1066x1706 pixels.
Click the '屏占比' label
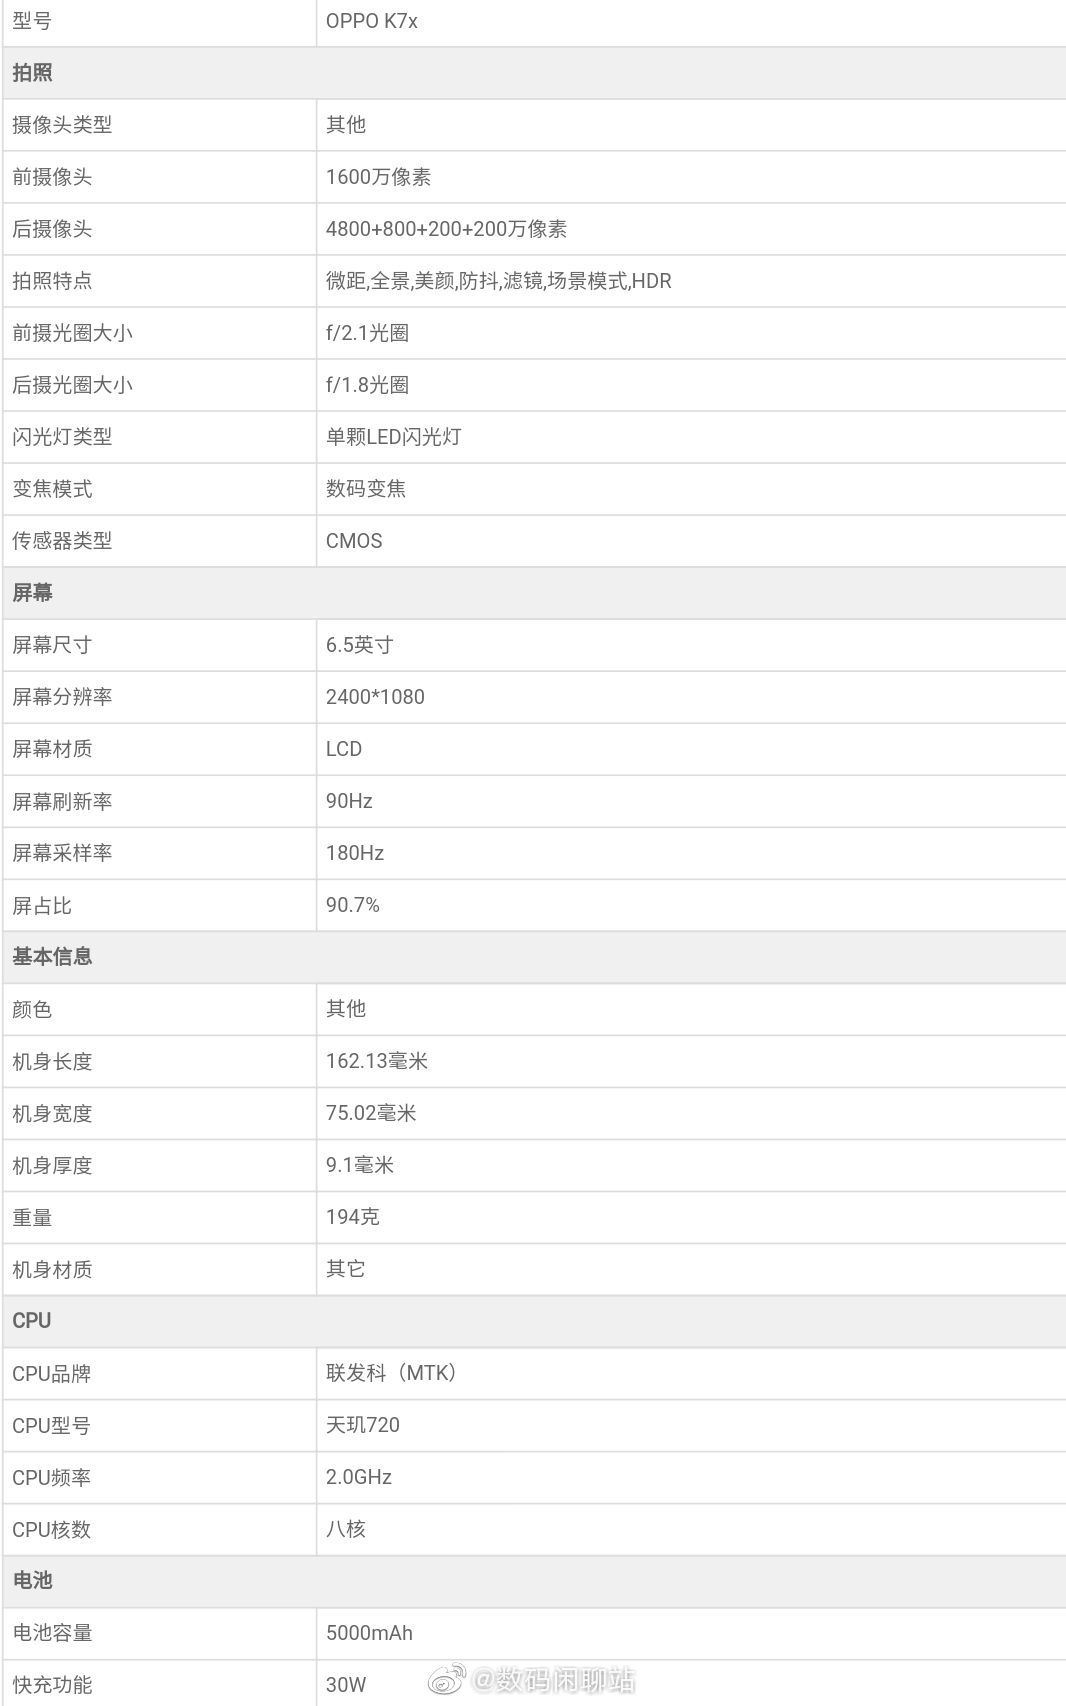(42, 906)
